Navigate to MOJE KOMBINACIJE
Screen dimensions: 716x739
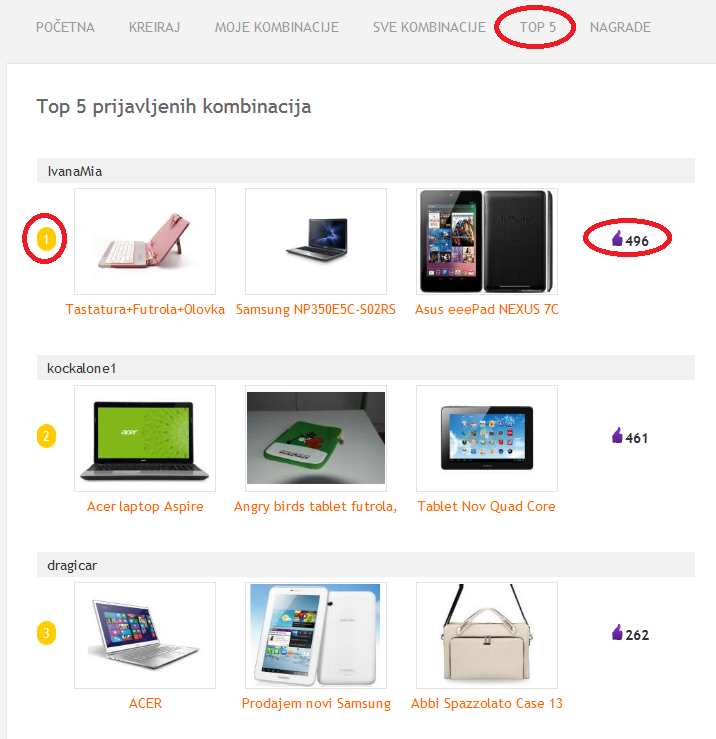277,27
